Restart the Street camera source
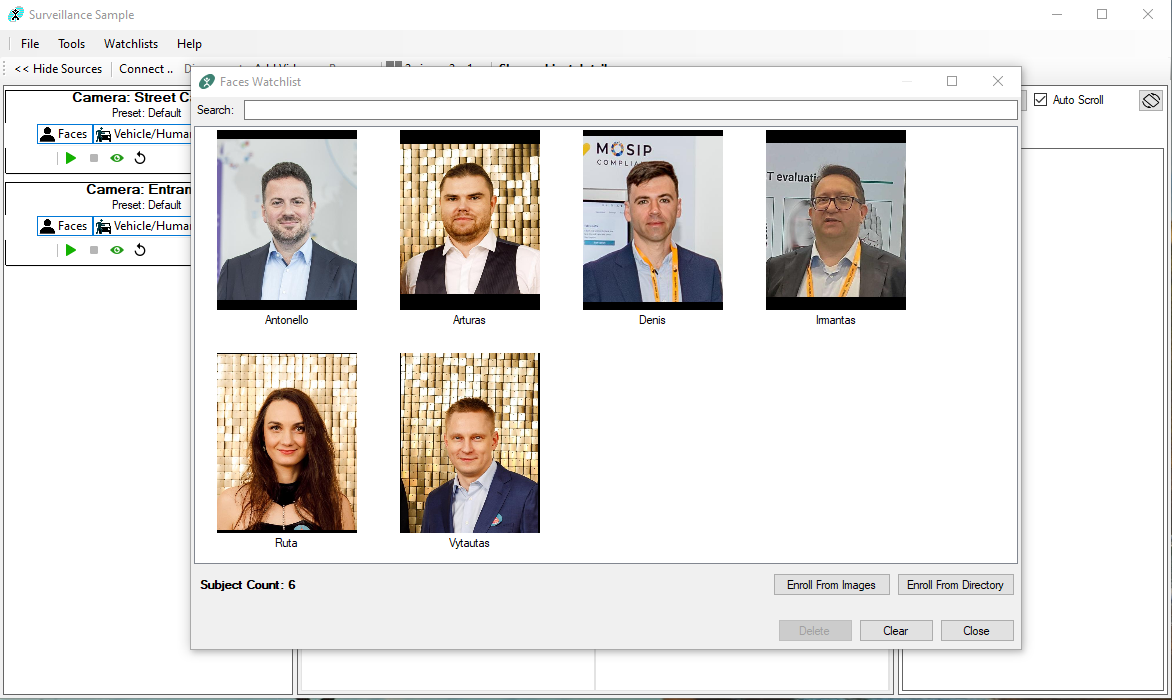 pos(140,158)
